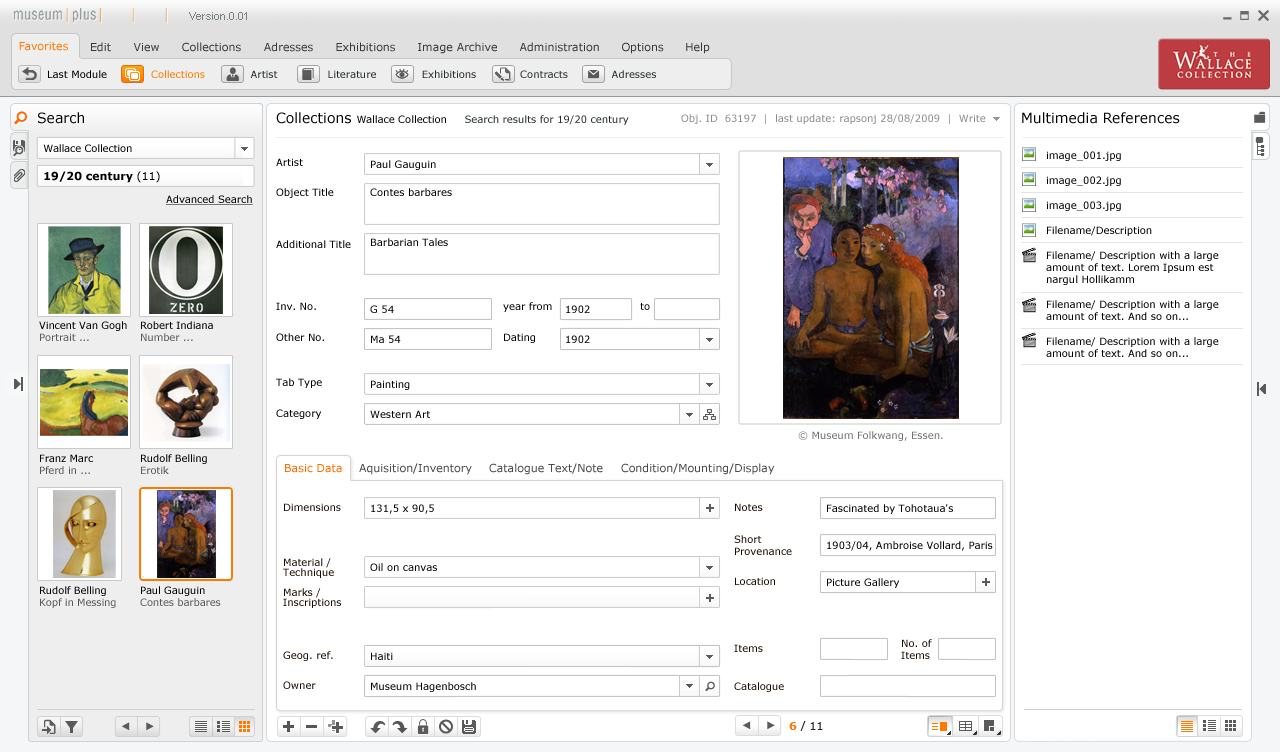Lock the record with the padlock icon
Image resolution: width=1280 pixels, height=752 pixels.
[423, 727]
